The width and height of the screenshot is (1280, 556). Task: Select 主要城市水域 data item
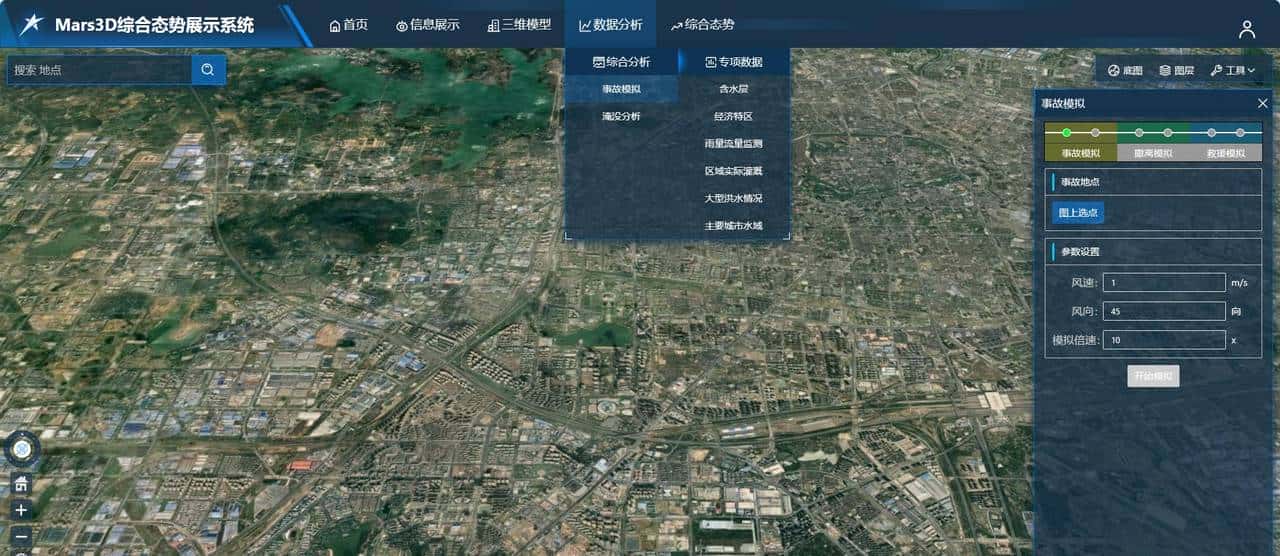pos(734,225)
